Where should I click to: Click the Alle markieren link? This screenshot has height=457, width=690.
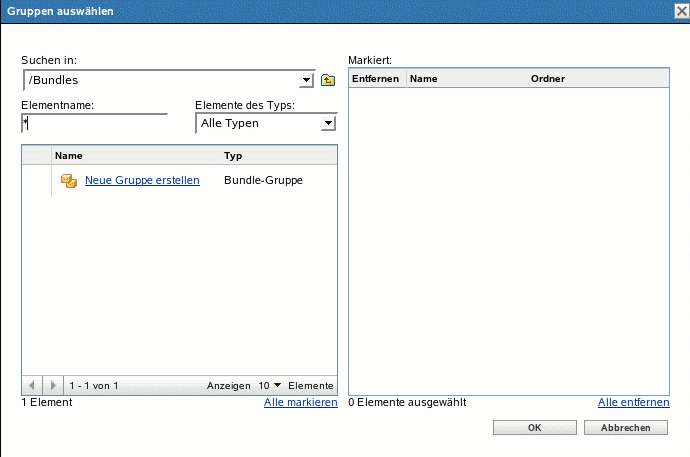[x=301, y=402]
